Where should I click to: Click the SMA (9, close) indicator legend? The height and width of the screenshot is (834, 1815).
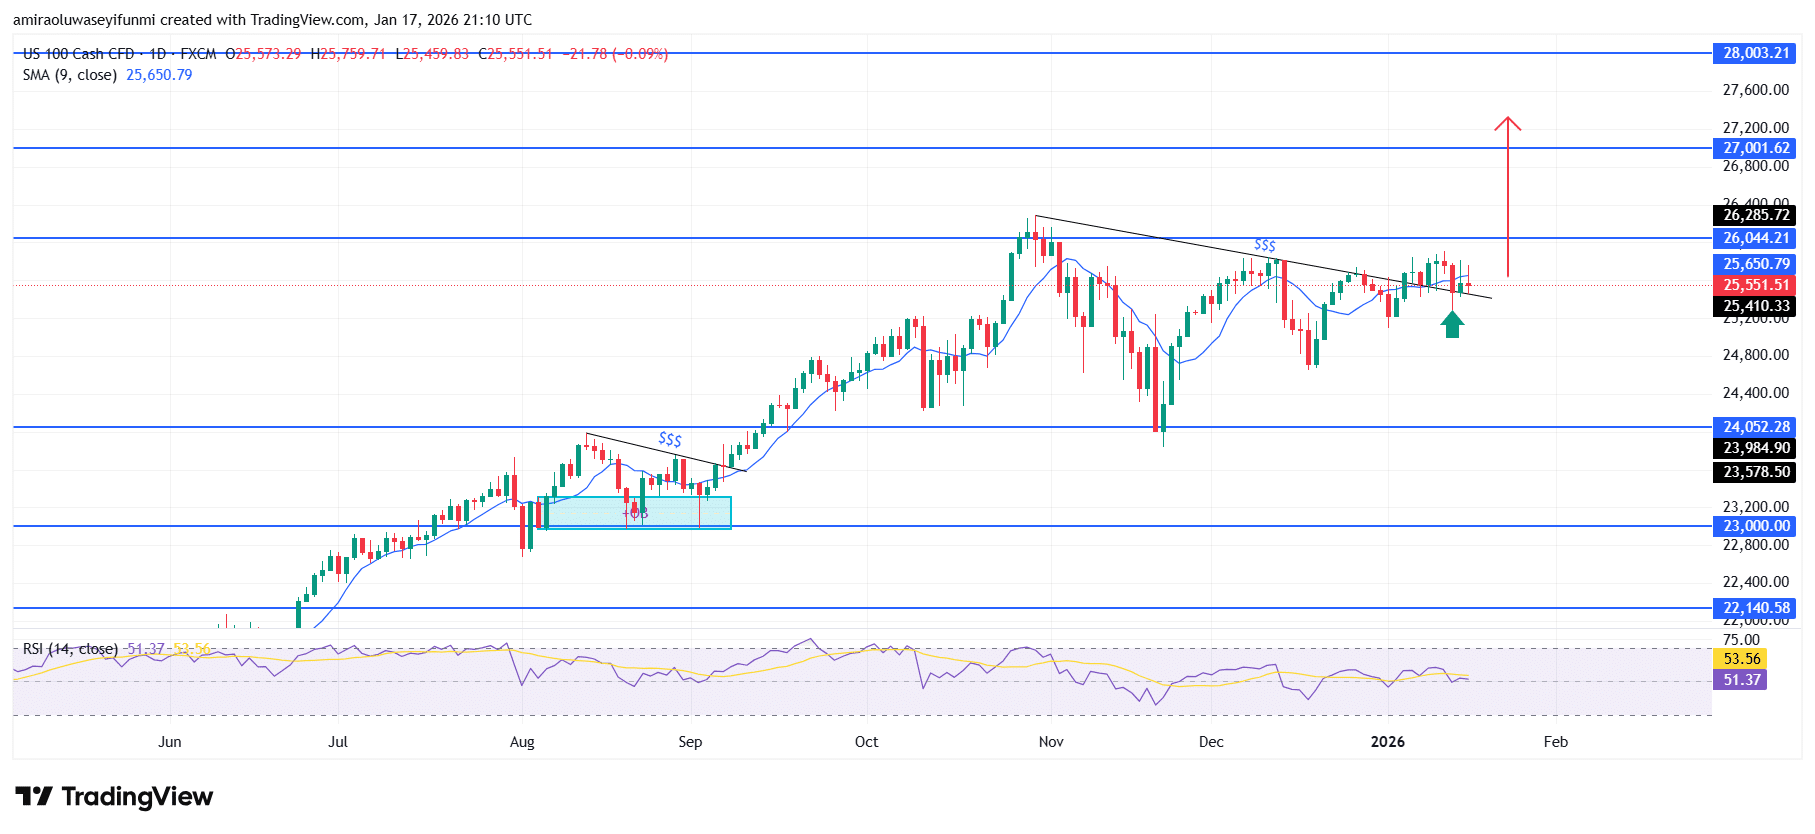click(70, 75)
